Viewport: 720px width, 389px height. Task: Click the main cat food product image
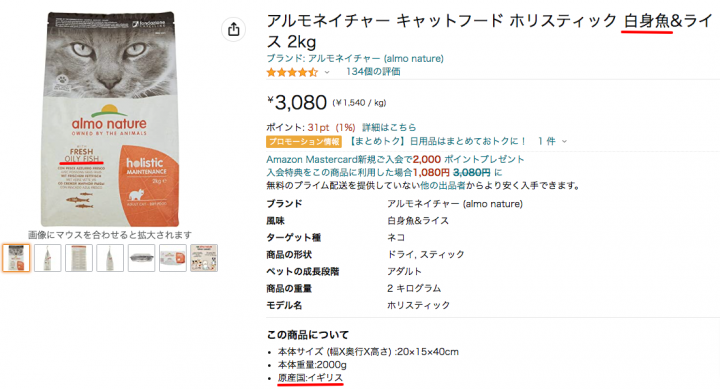tap(110, 118)
